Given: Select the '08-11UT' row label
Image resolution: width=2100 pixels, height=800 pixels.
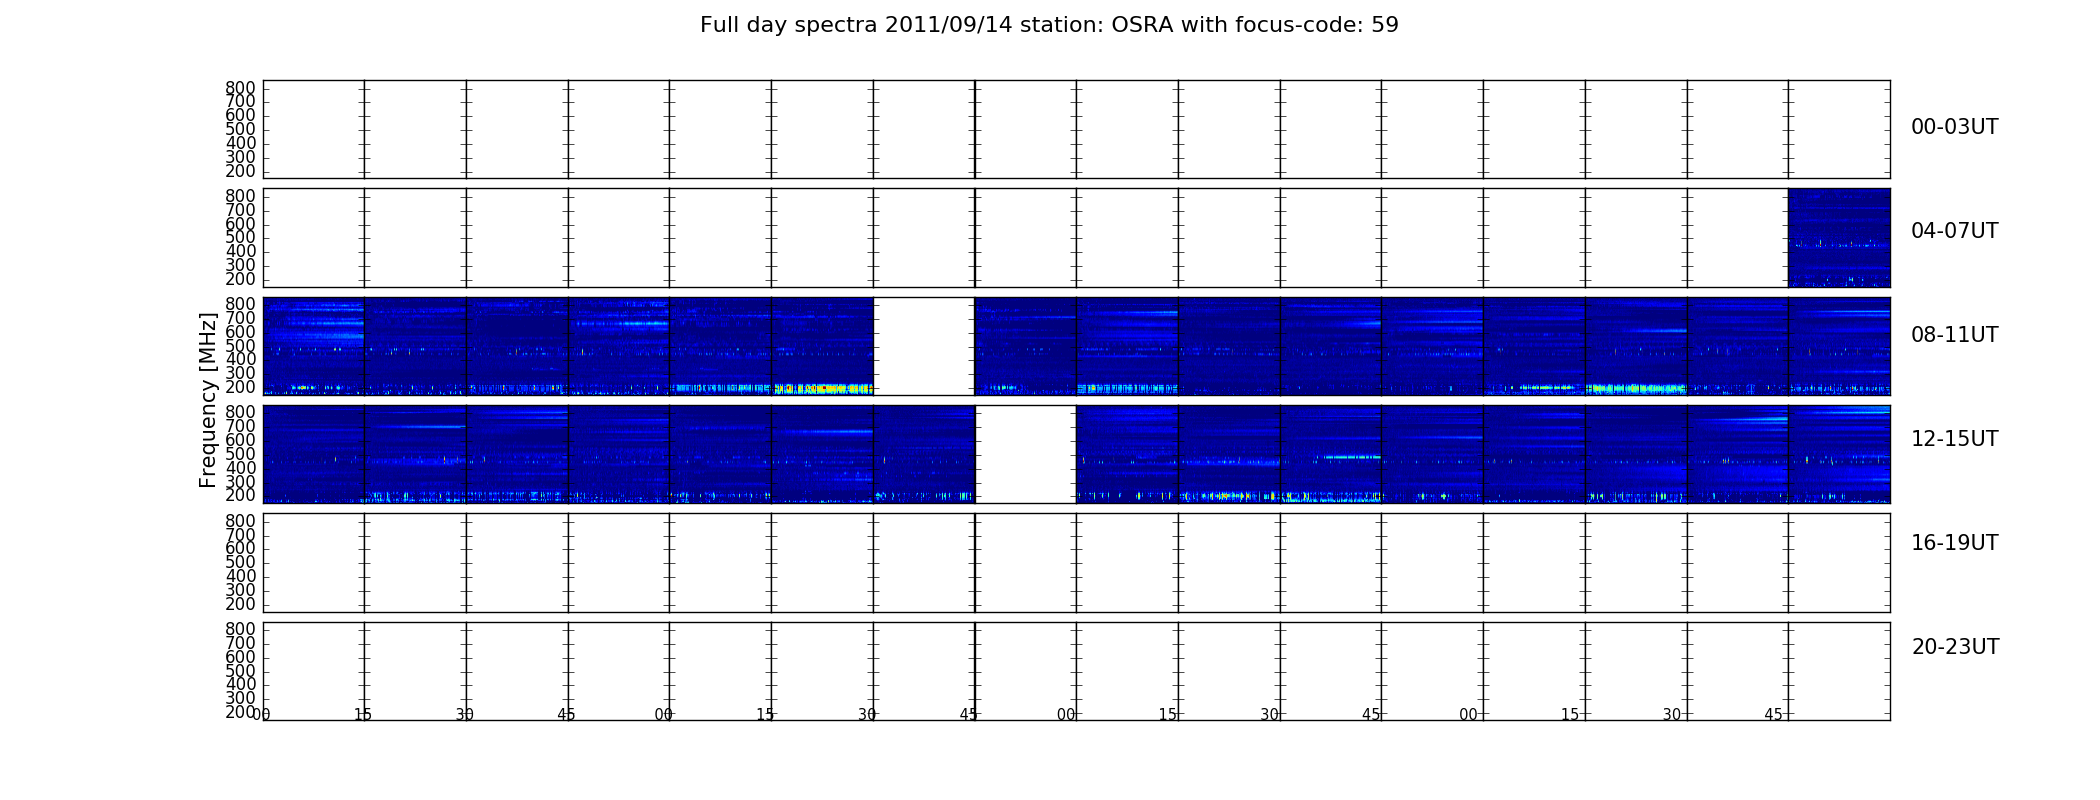Looking at the screenshot, I should click(1954, 335).
